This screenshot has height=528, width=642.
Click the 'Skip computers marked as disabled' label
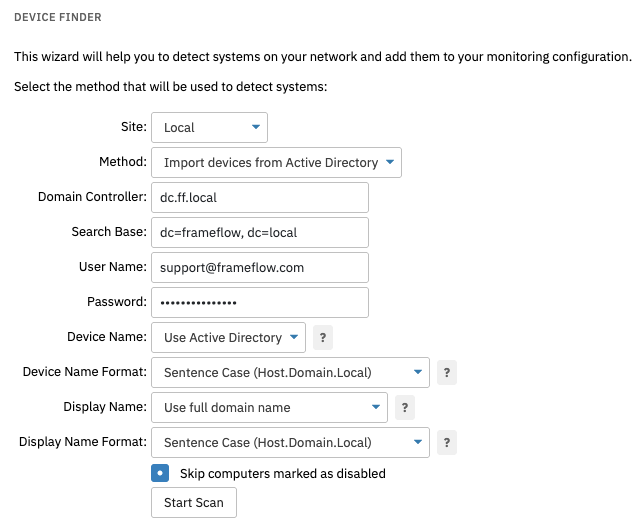click(x=283, y=474)
